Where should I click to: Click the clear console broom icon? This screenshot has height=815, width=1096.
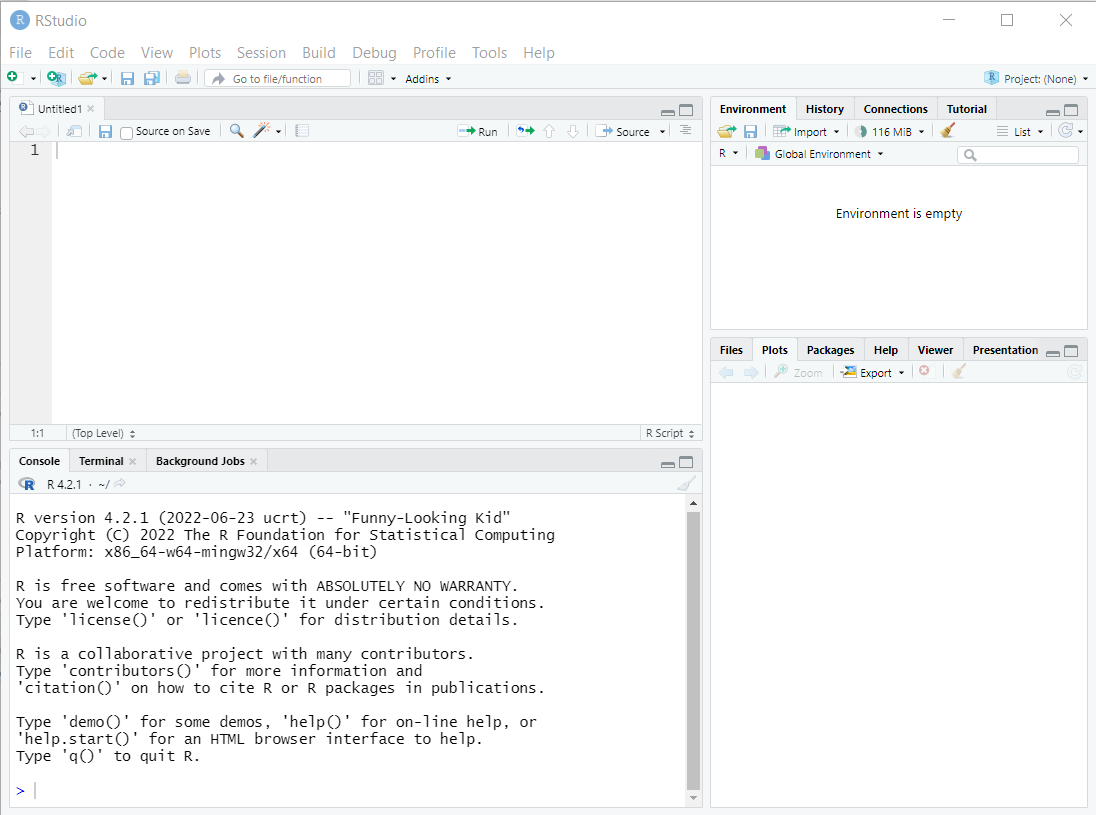pos(685,484)
